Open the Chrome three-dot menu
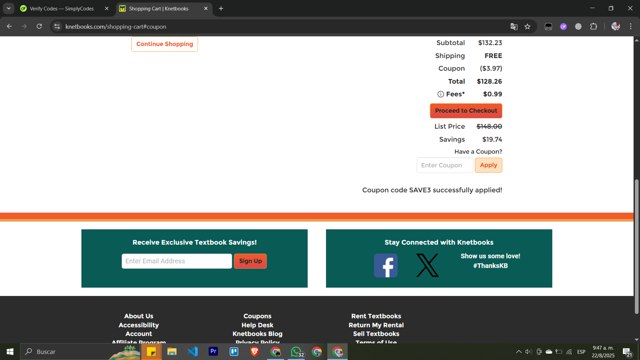The height and width of the screenshot is (360, 640). pyautogui.click(x=631, y=27)
